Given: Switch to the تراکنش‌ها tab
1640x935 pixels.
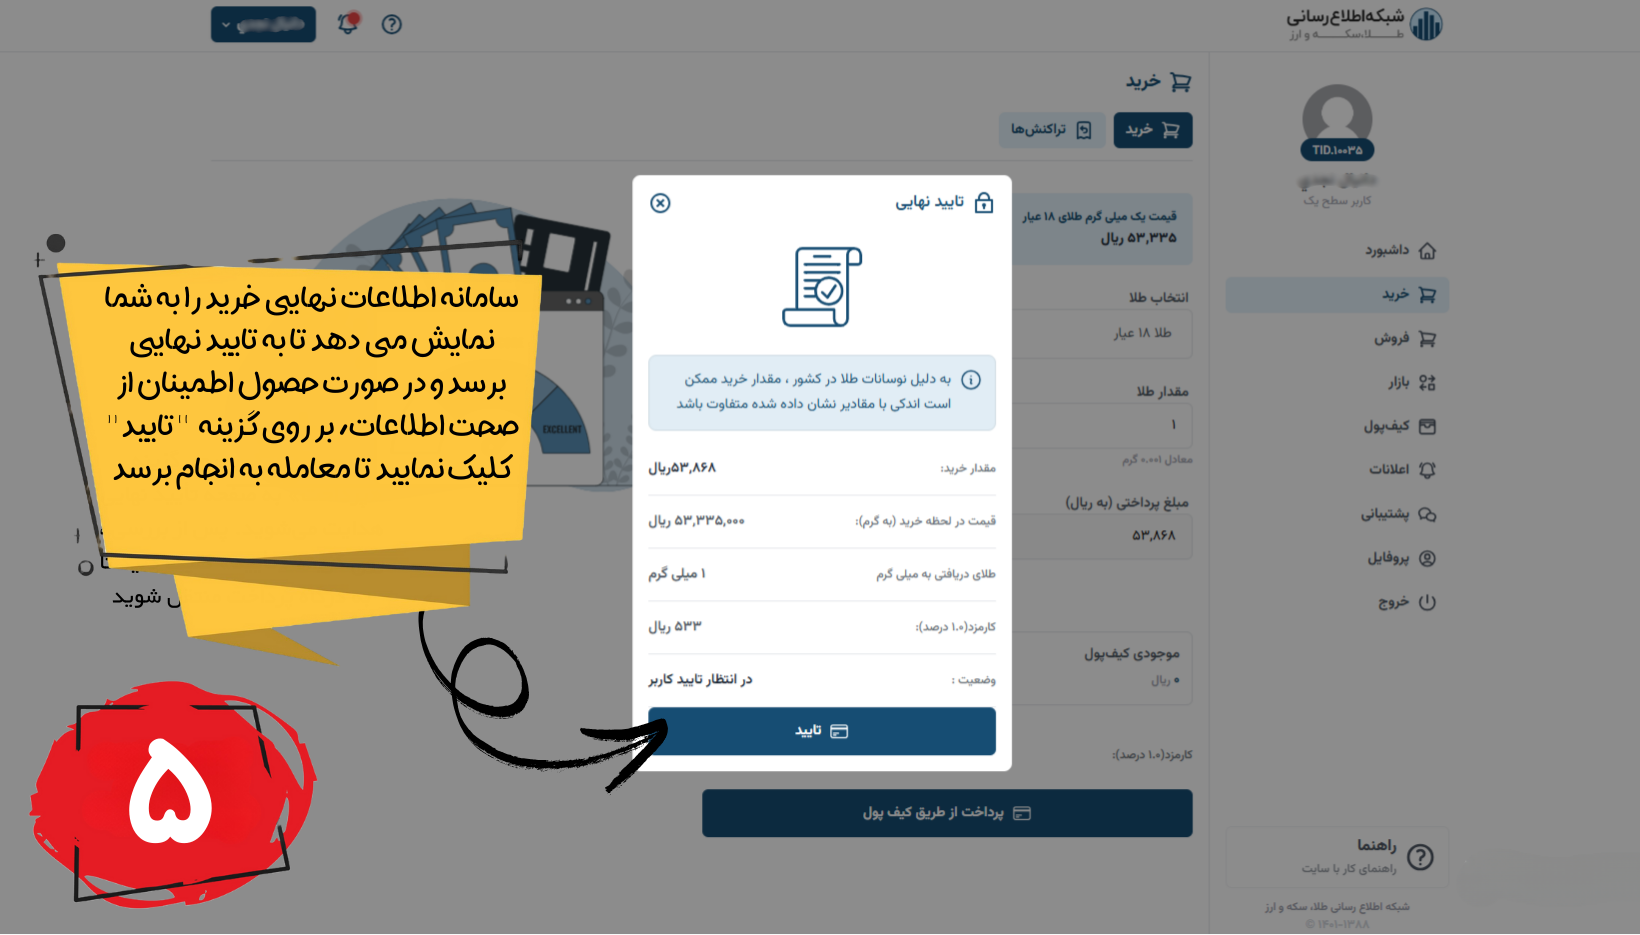Looking at the screenshot, I should (x=1051, y=130).
